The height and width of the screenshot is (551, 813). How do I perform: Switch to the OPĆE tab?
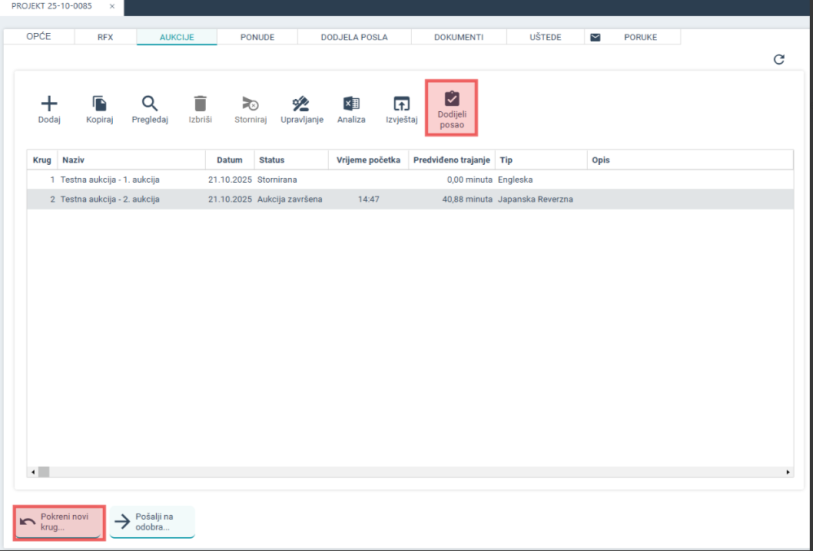click(38, 37)
